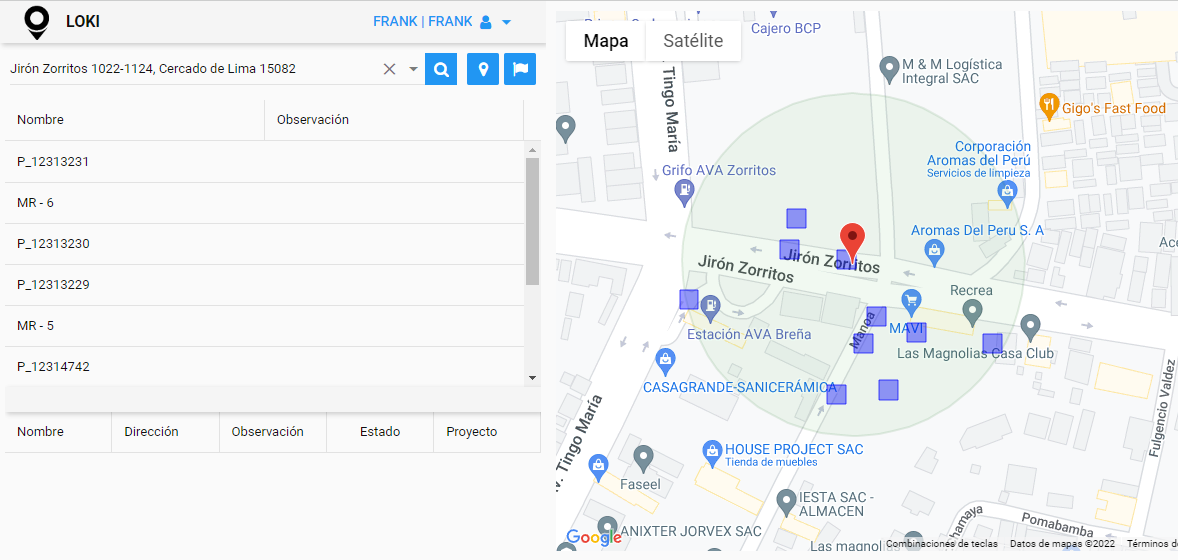Click the LOKI pin logo
The image size is (1178, 560).
coord(37,23)
